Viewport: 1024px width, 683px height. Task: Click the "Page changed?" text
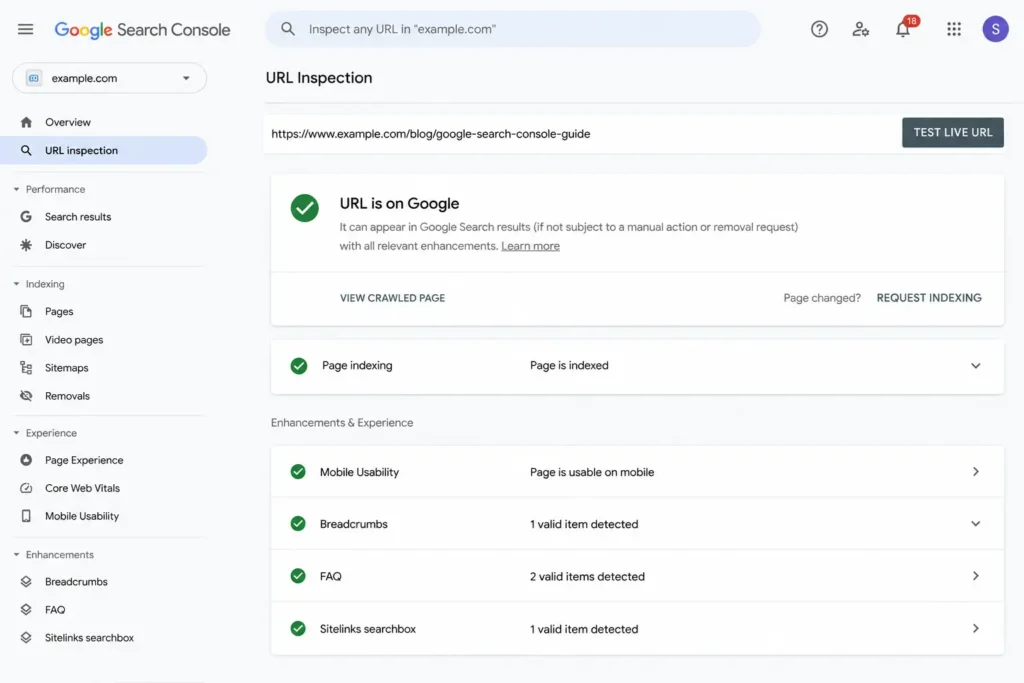point(822,298)
